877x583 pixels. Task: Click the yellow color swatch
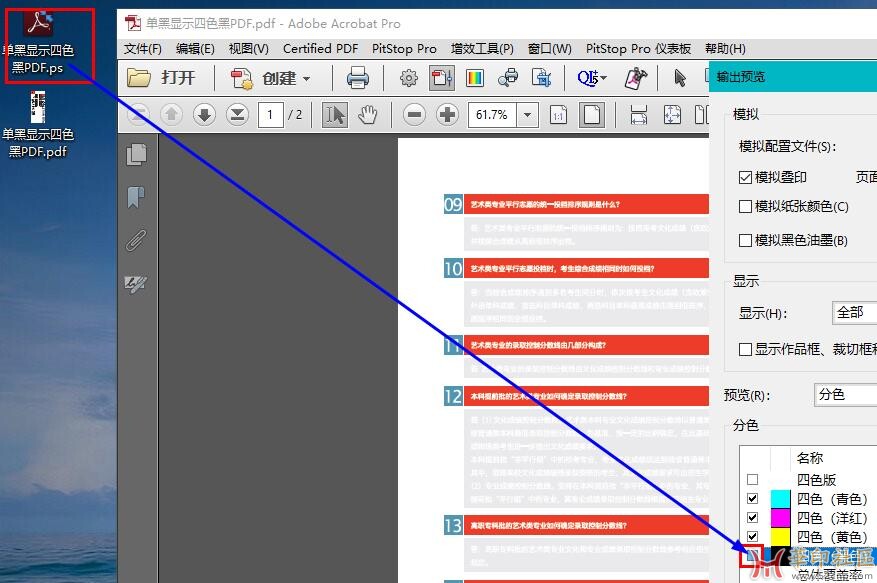(x=780, y=536)
